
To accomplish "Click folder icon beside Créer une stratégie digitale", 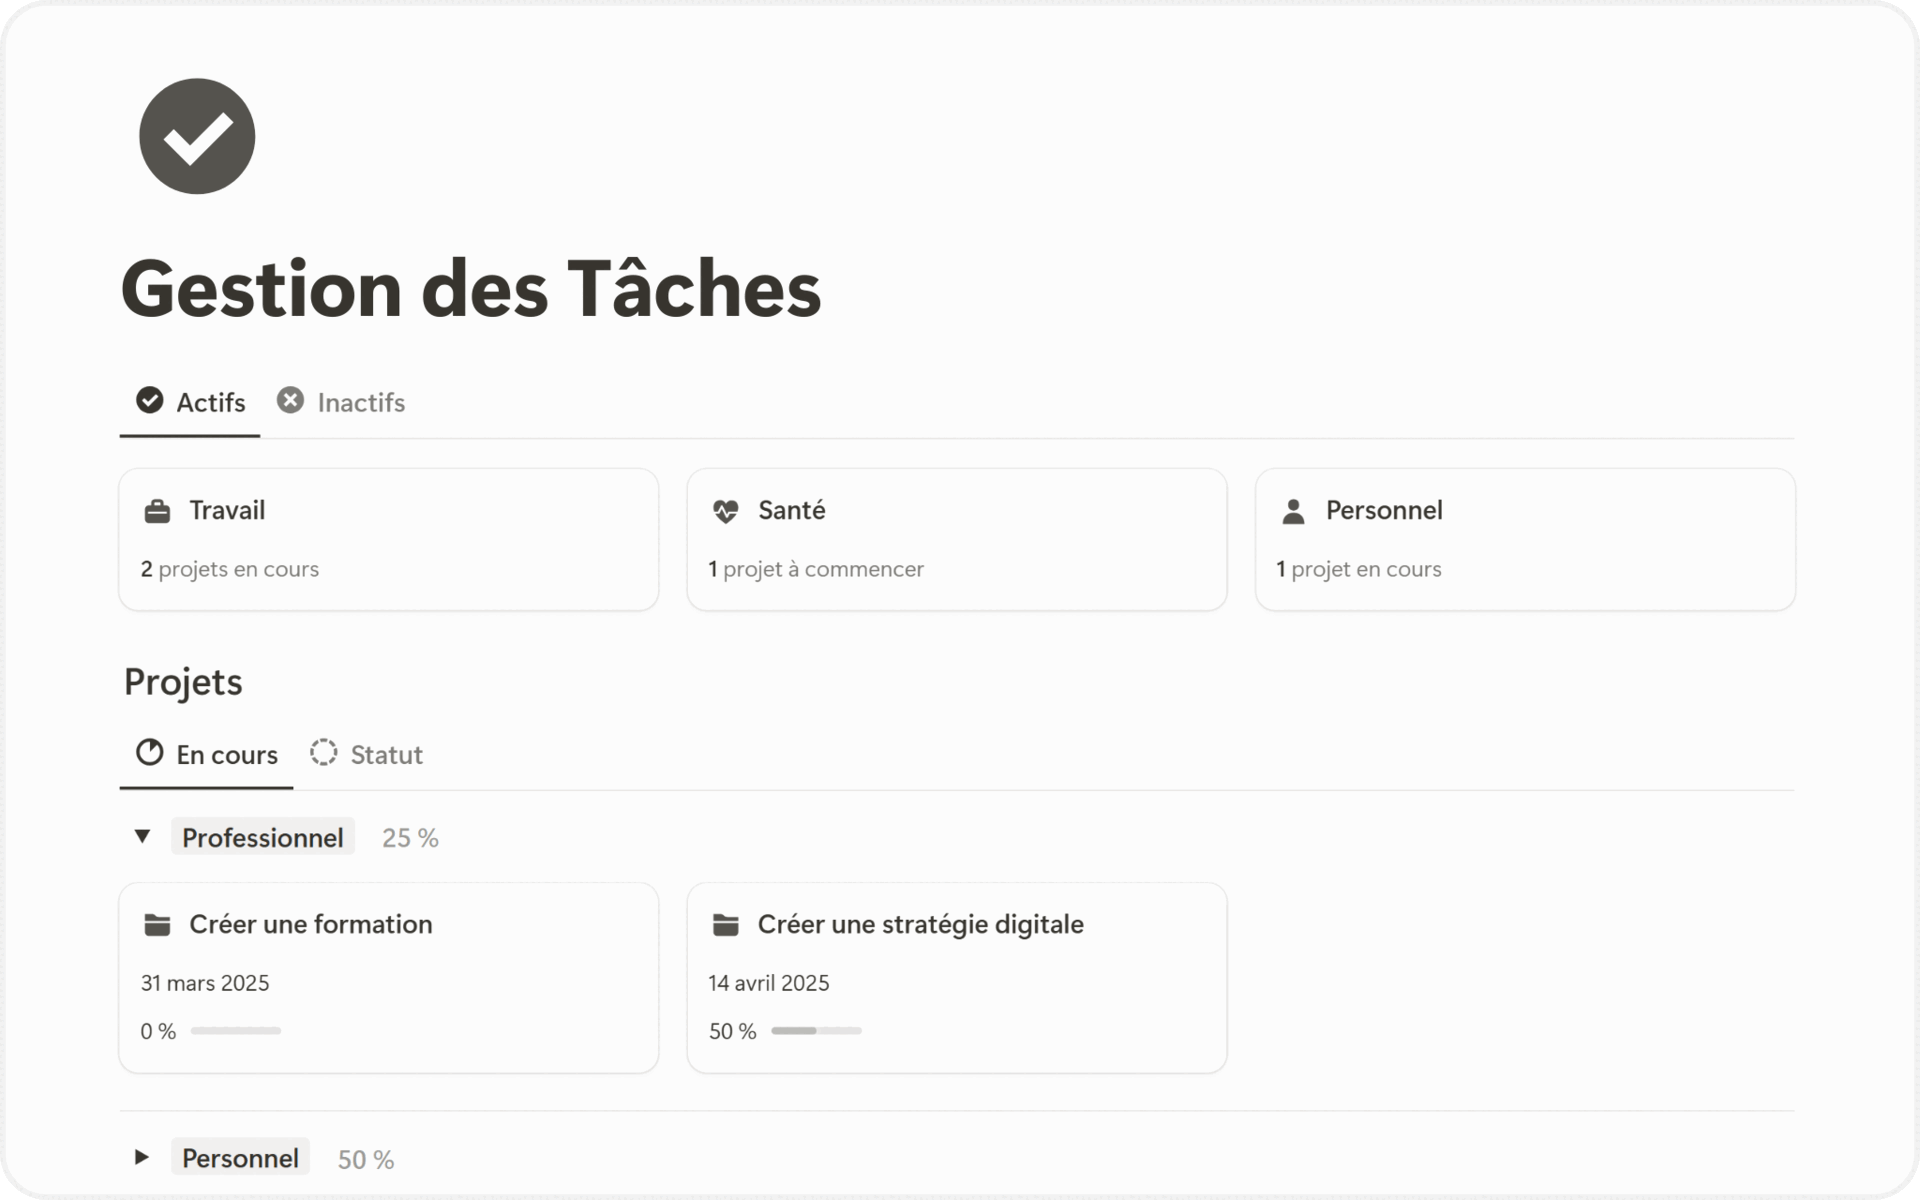I will (725, 925).
